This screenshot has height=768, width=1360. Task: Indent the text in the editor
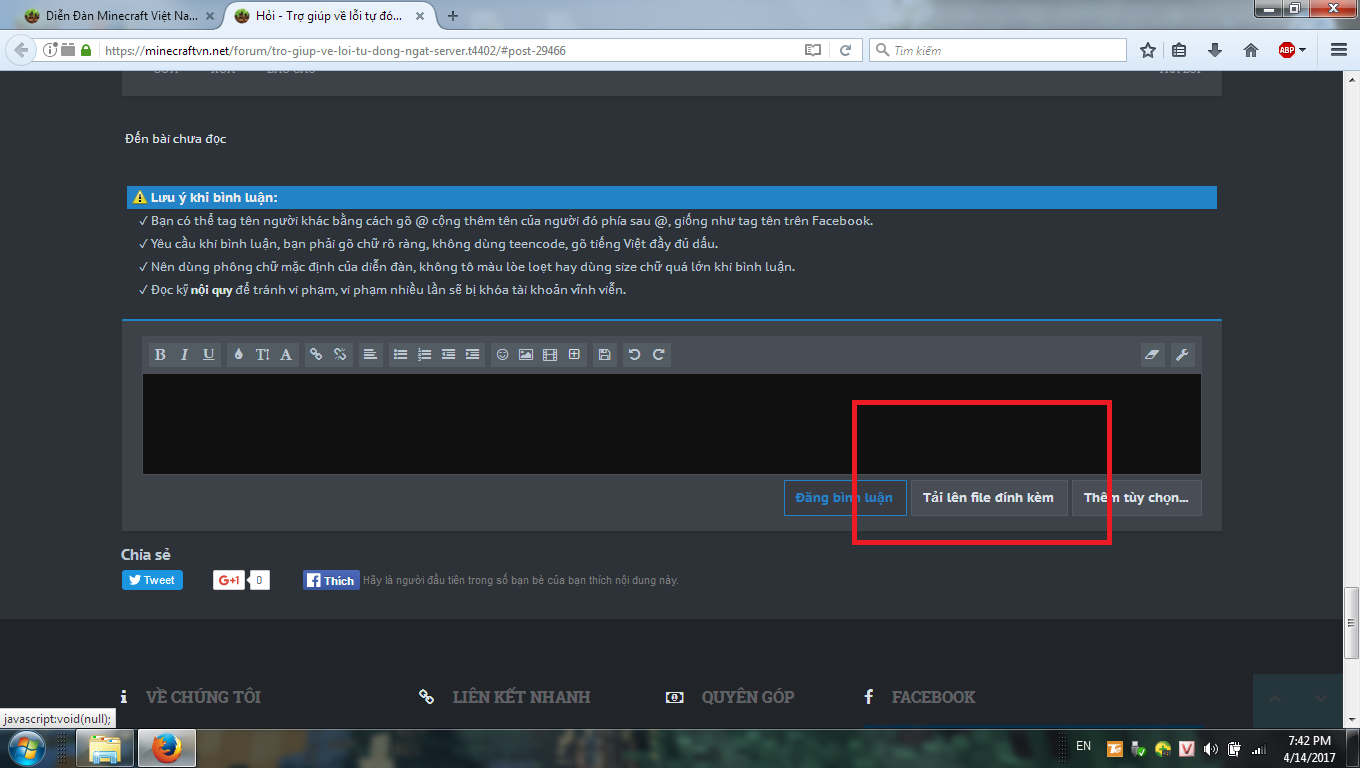click(x=472, y=354)
